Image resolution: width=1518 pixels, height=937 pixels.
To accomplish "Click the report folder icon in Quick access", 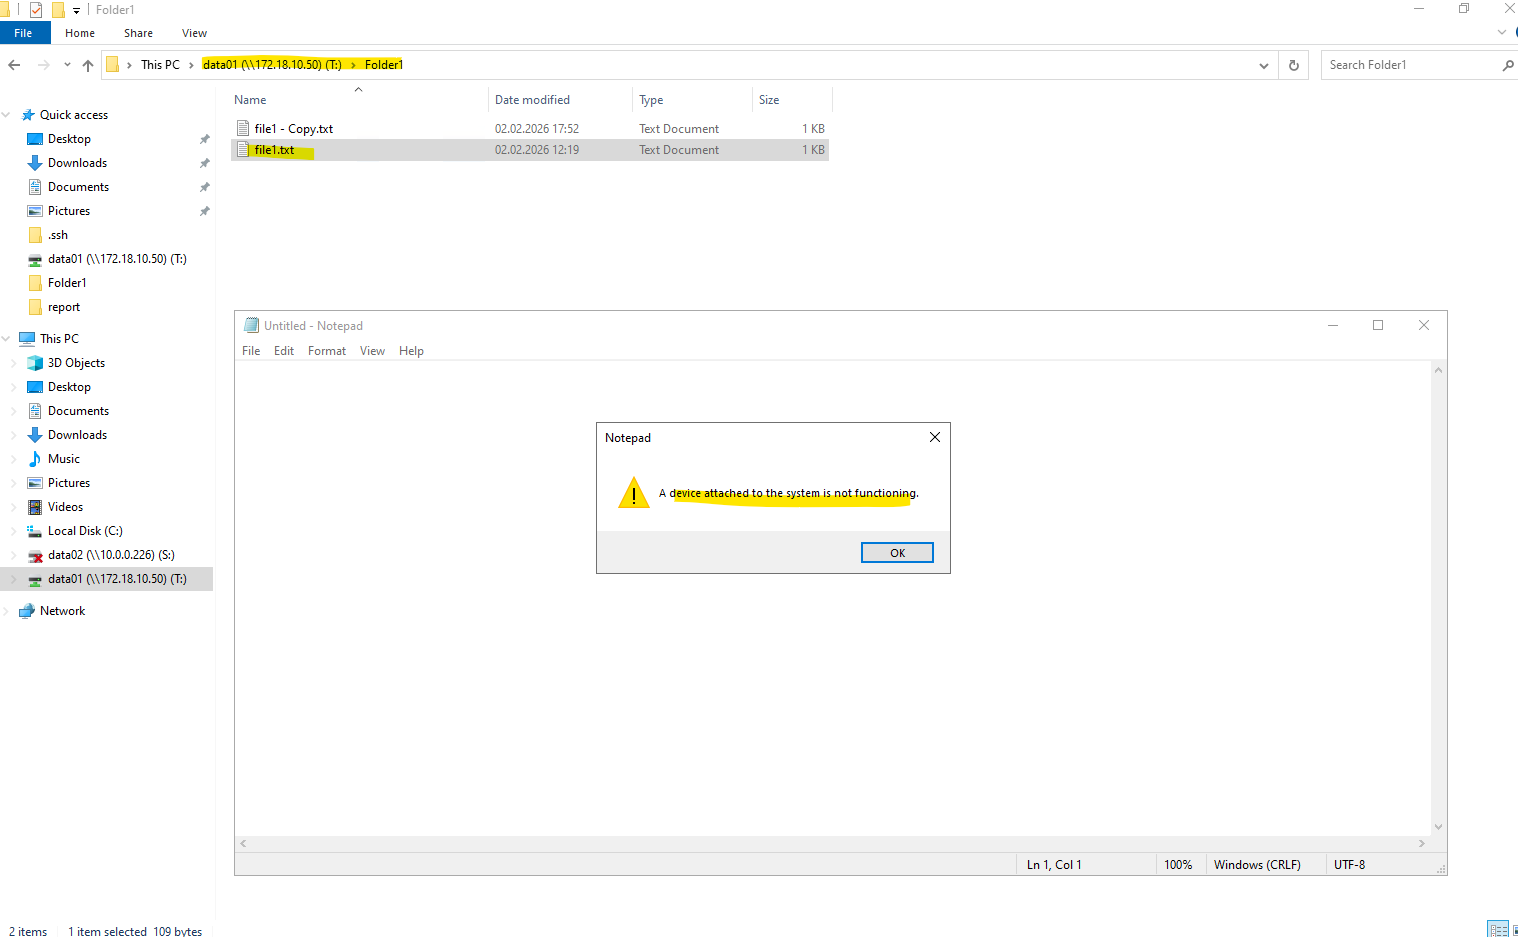I will (35, 307).
